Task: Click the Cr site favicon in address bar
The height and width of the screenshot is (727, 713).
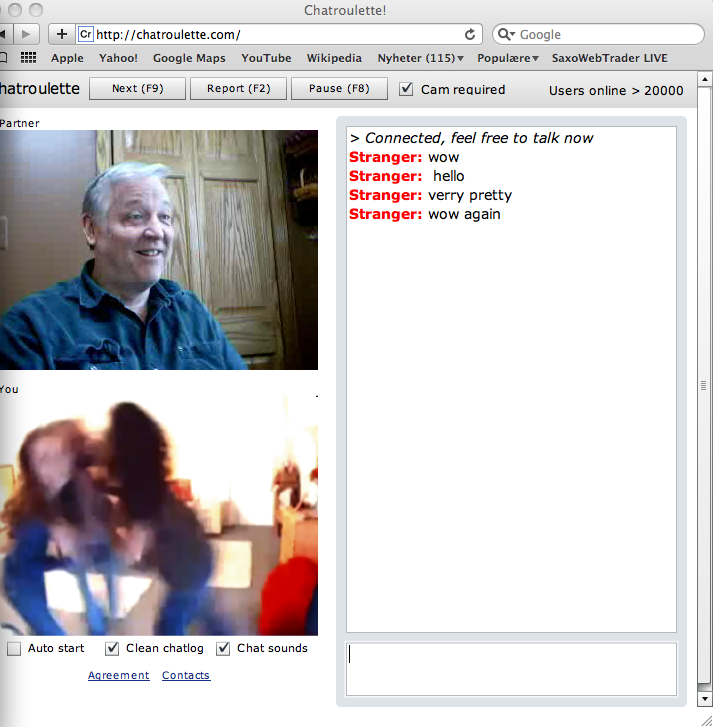Action: (86, 34)
